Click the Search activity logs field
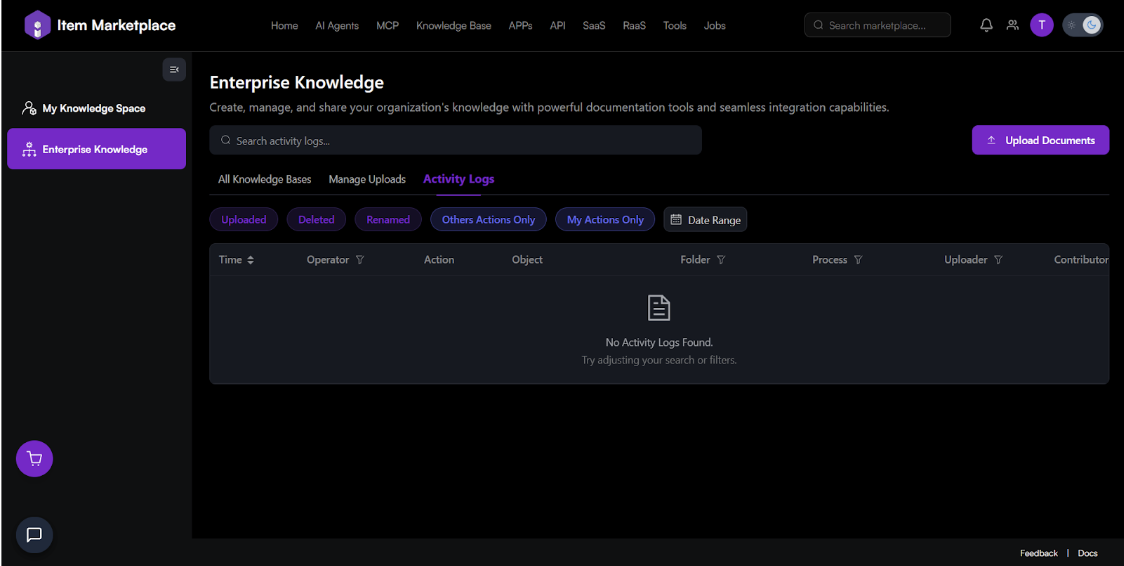This screenshot has width=1124, height=566. coord(455,141)
